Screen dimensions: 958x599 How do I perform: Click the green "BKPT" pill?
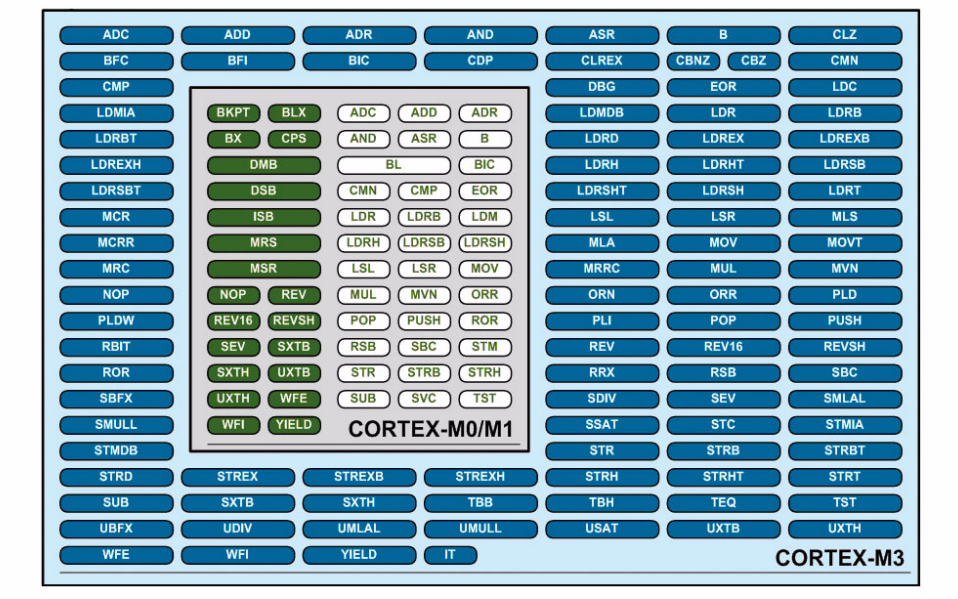pyautogui.click(x=233, y=113)
